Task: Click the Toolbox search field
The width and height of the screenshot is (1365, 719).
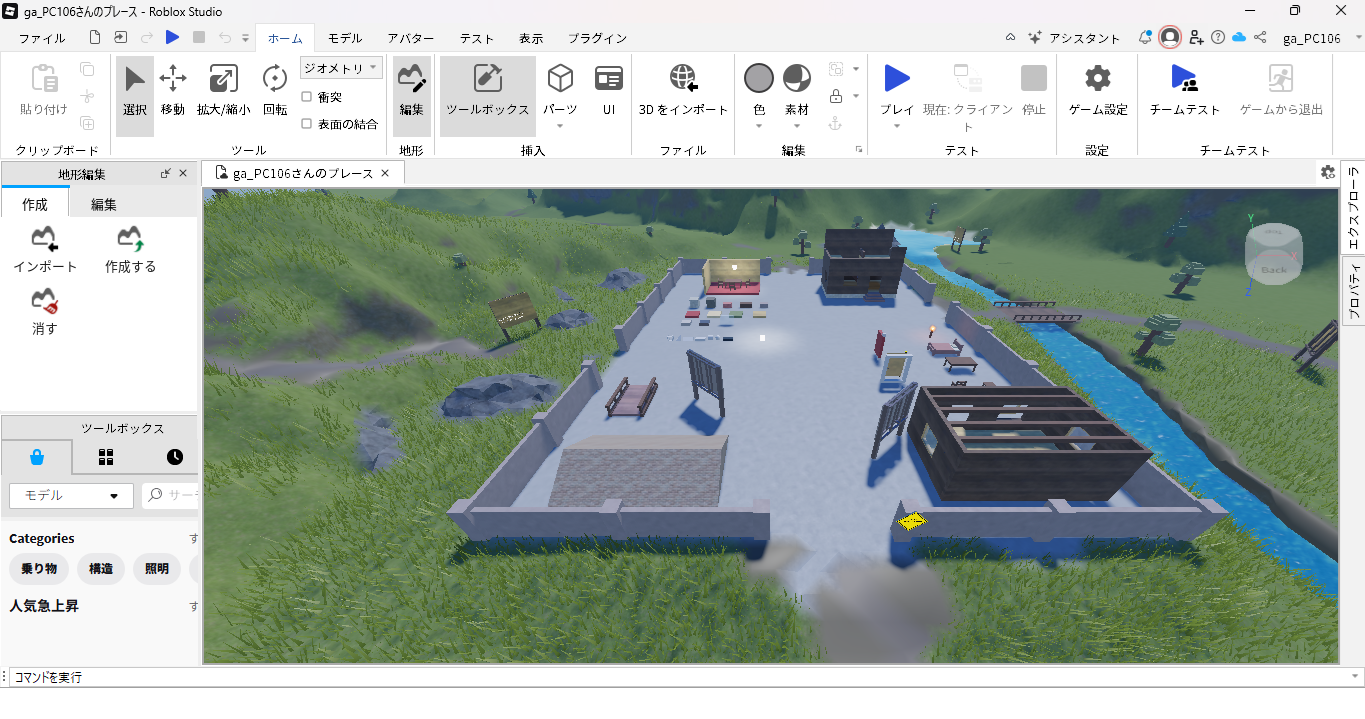Action: [170, 495]
